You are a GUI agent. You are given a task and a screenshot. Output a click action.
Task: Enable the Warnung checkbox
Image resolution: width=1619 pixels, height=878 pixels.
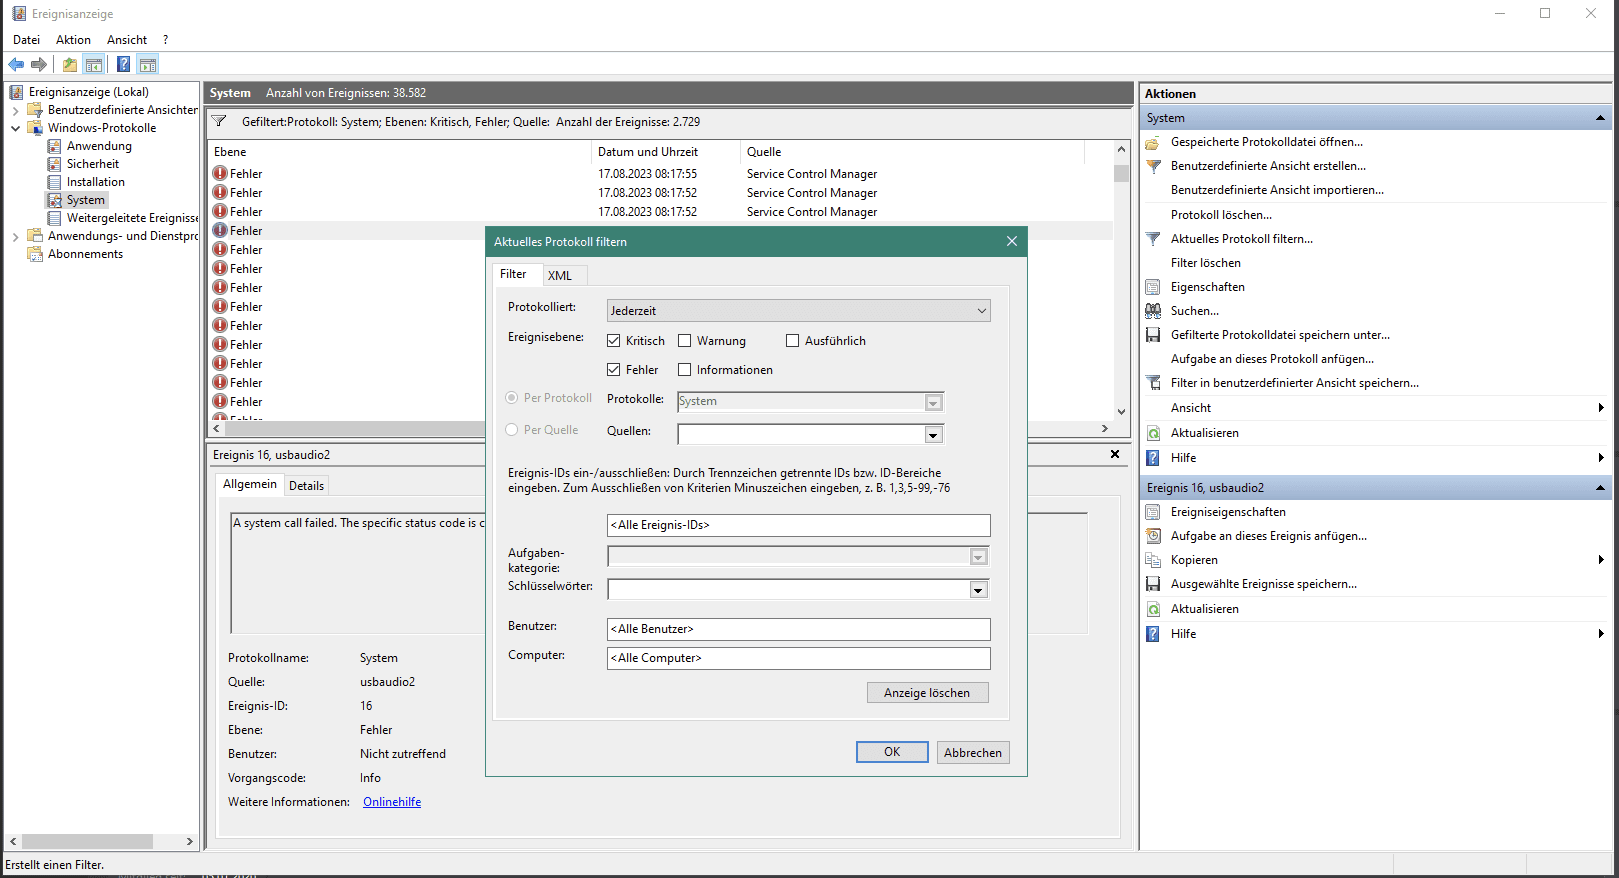(685, 341)
